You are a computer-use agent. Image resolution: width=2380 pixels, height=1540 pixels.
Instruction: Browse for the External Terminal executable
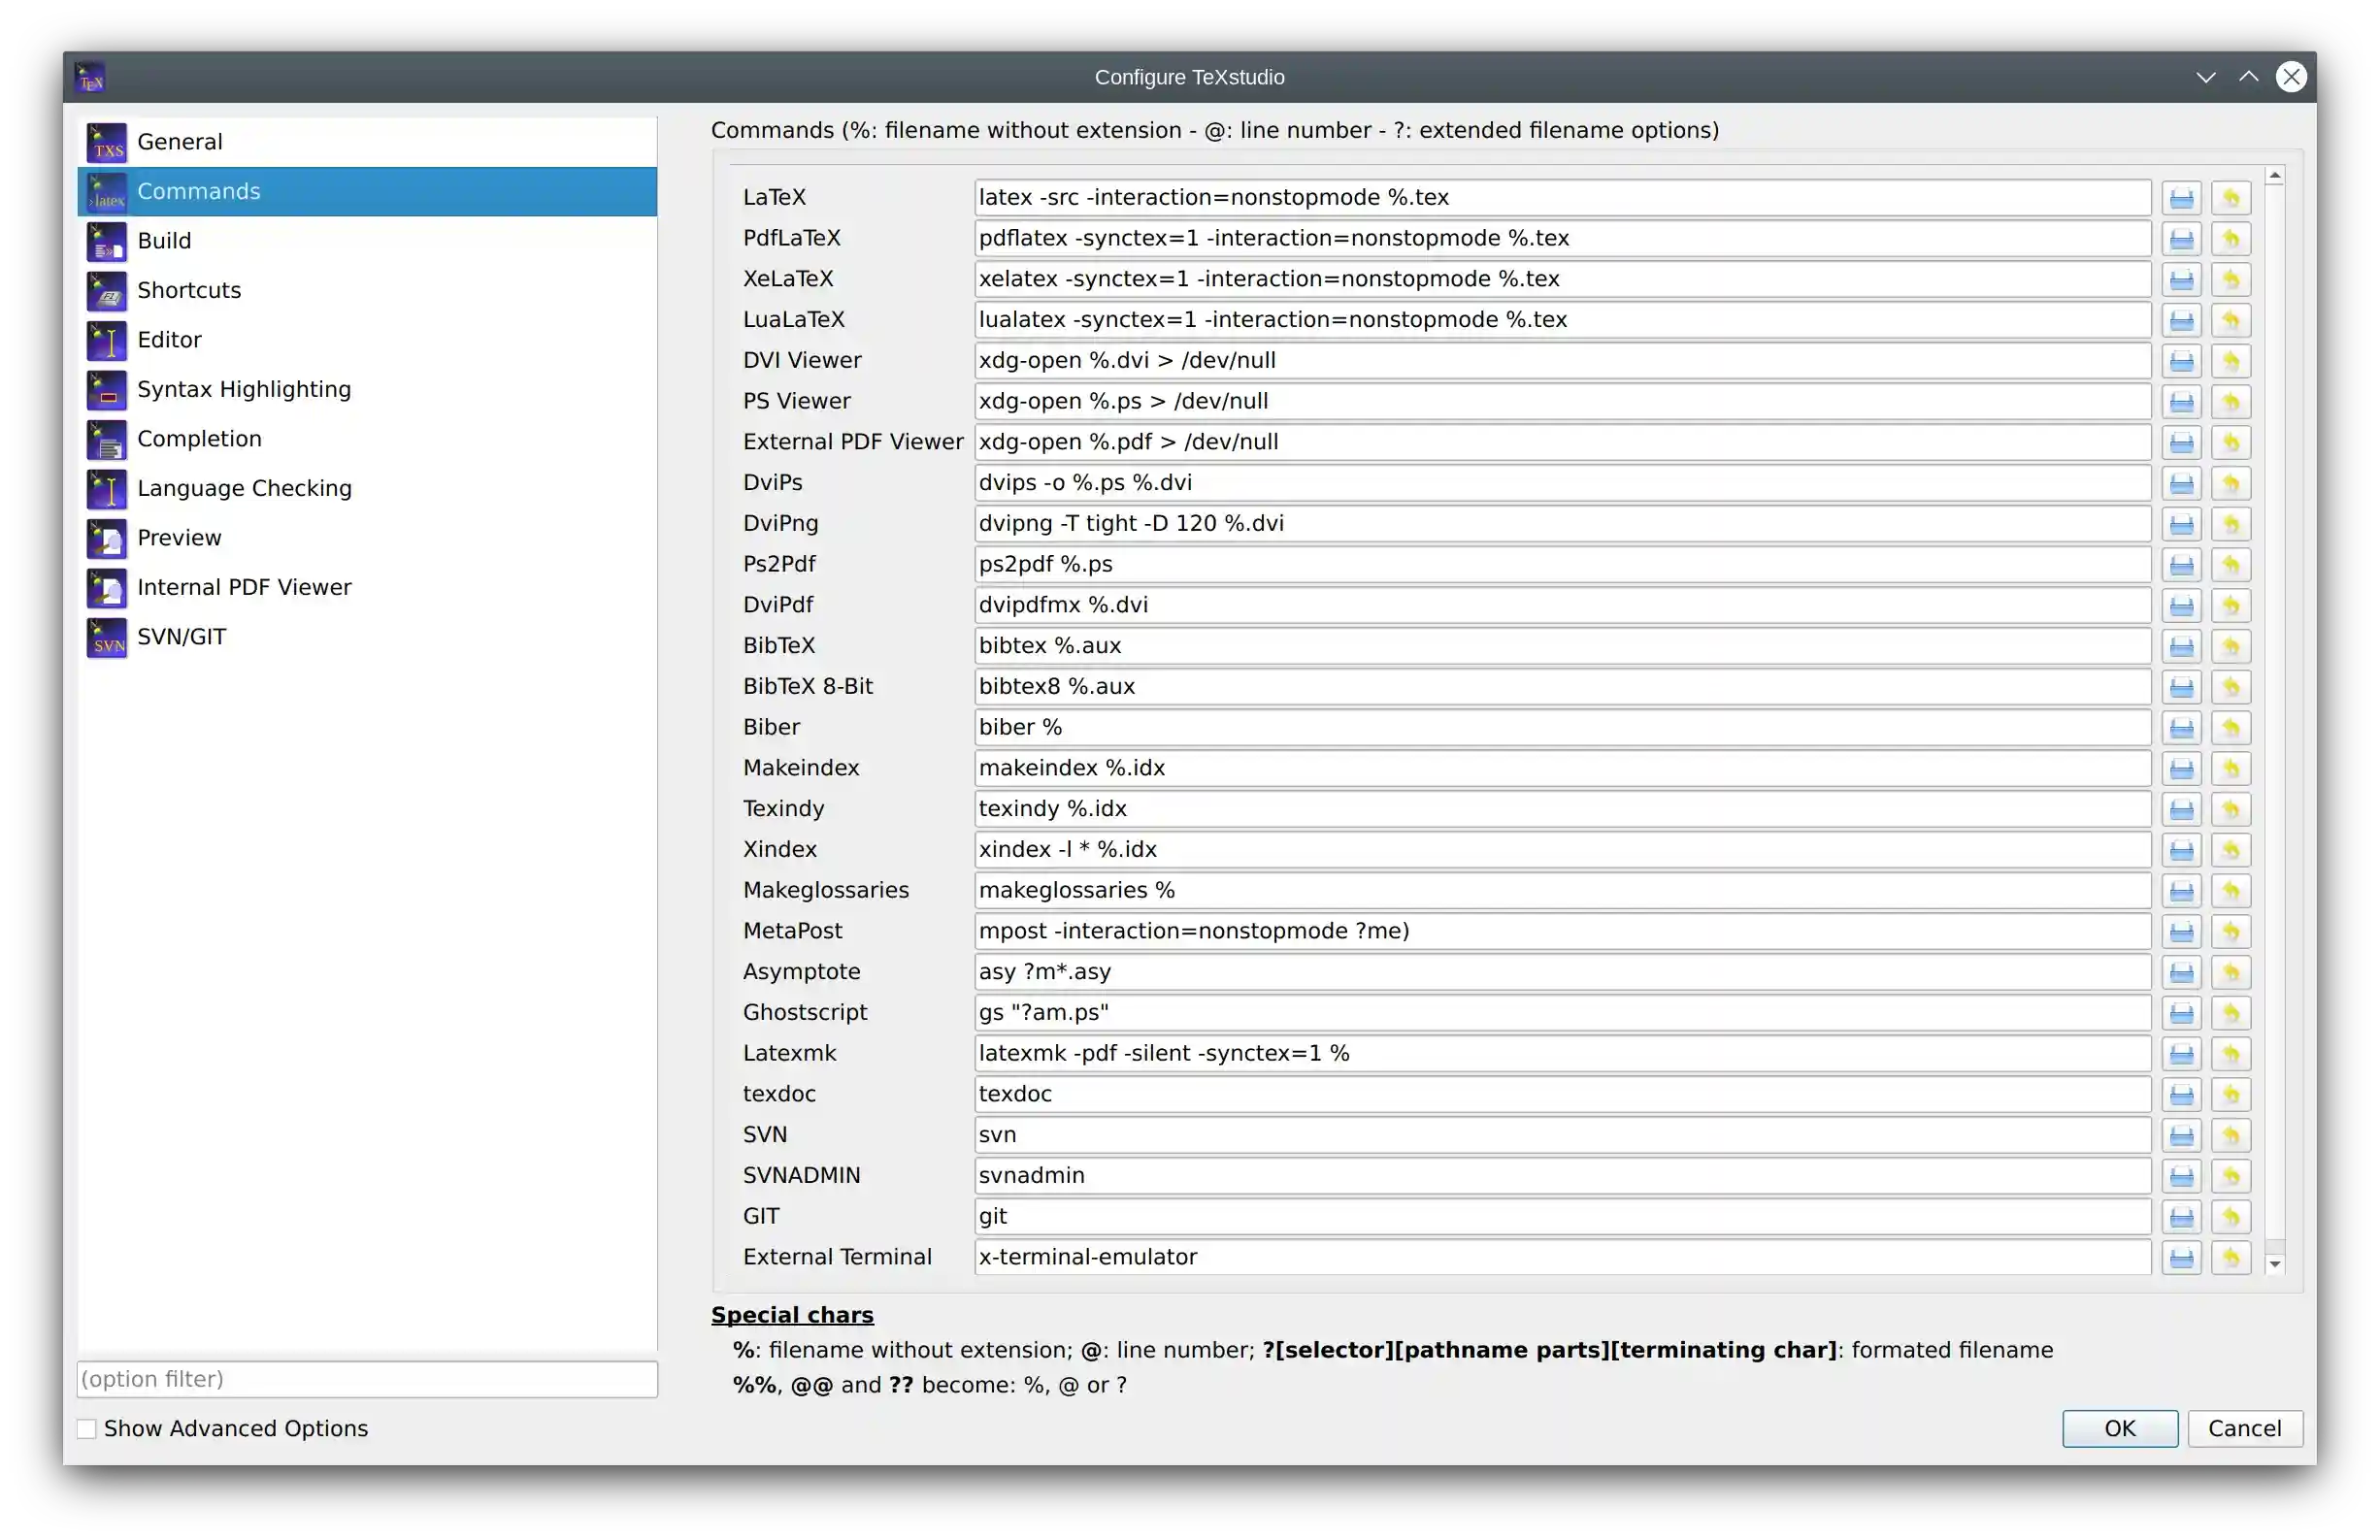pyautogui.click(x=2183, y=1257)
